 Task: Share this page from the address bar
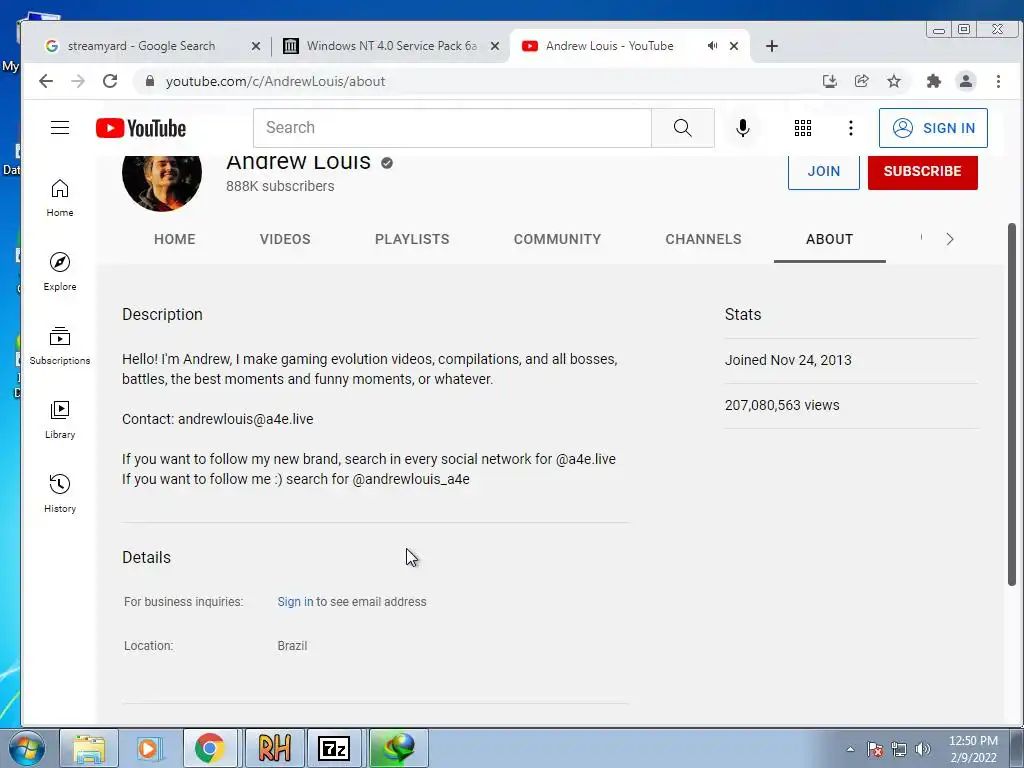pos(861,81)
